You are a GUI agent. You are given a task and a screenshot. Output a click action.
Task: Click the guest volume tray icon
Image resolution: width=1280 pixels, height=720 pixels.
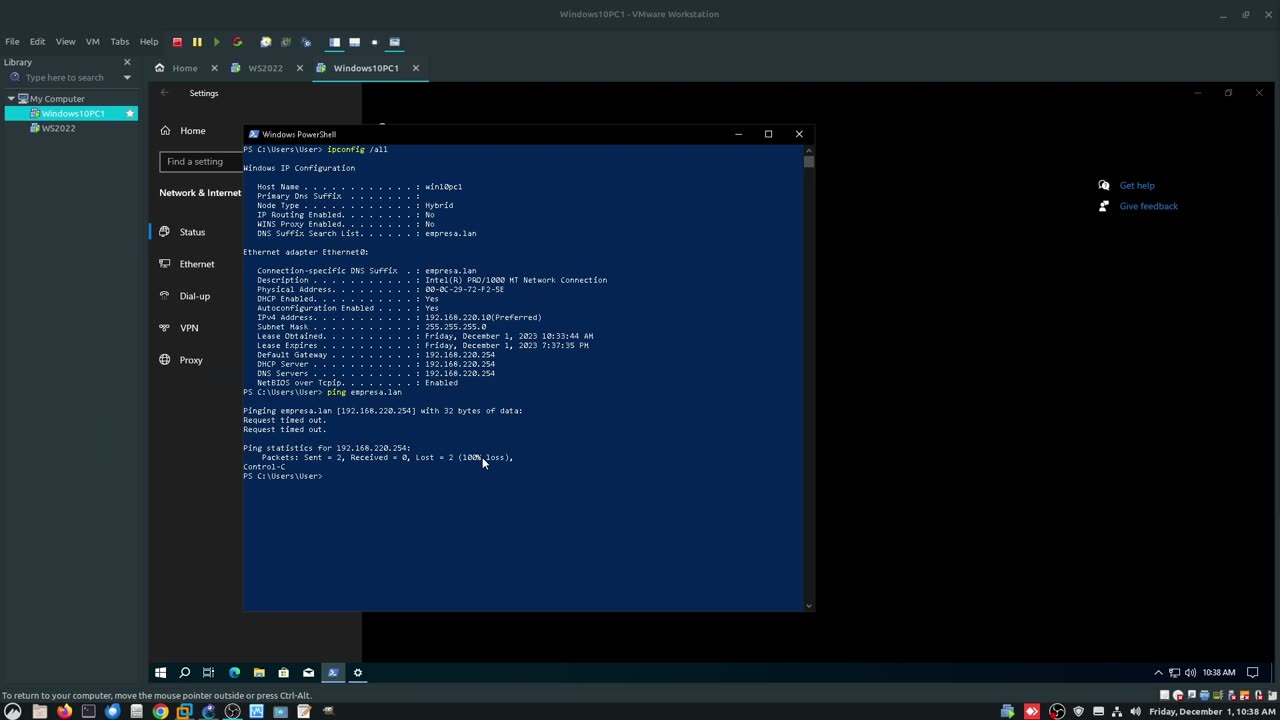1190,673
